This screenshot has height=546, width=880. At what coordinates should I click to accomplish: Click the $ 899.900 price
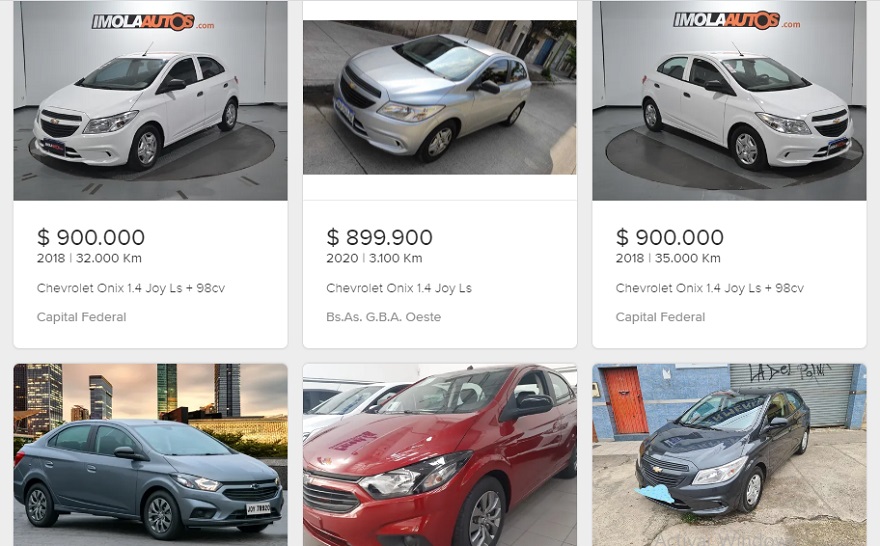[x=379, y=237]
